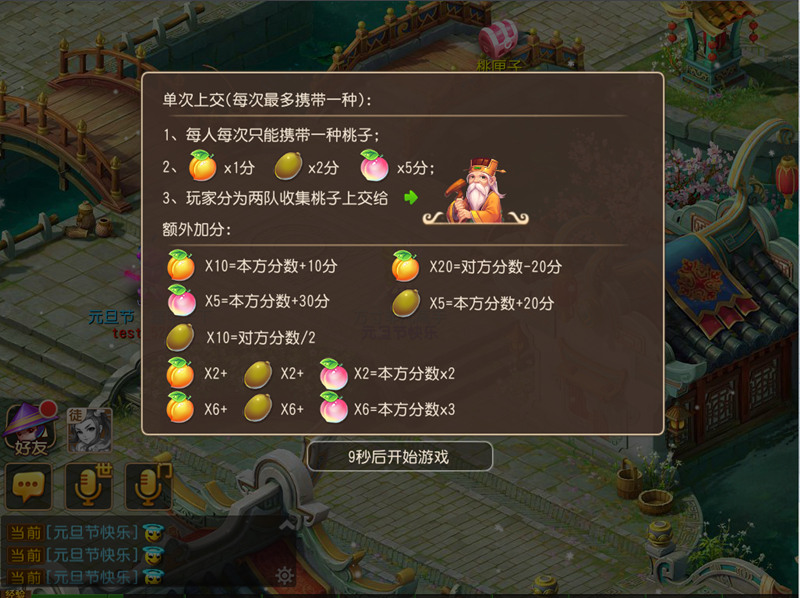Open the chat speech bubble icon
This screenshot has width=800, height=598.
[x=29, y=486]
